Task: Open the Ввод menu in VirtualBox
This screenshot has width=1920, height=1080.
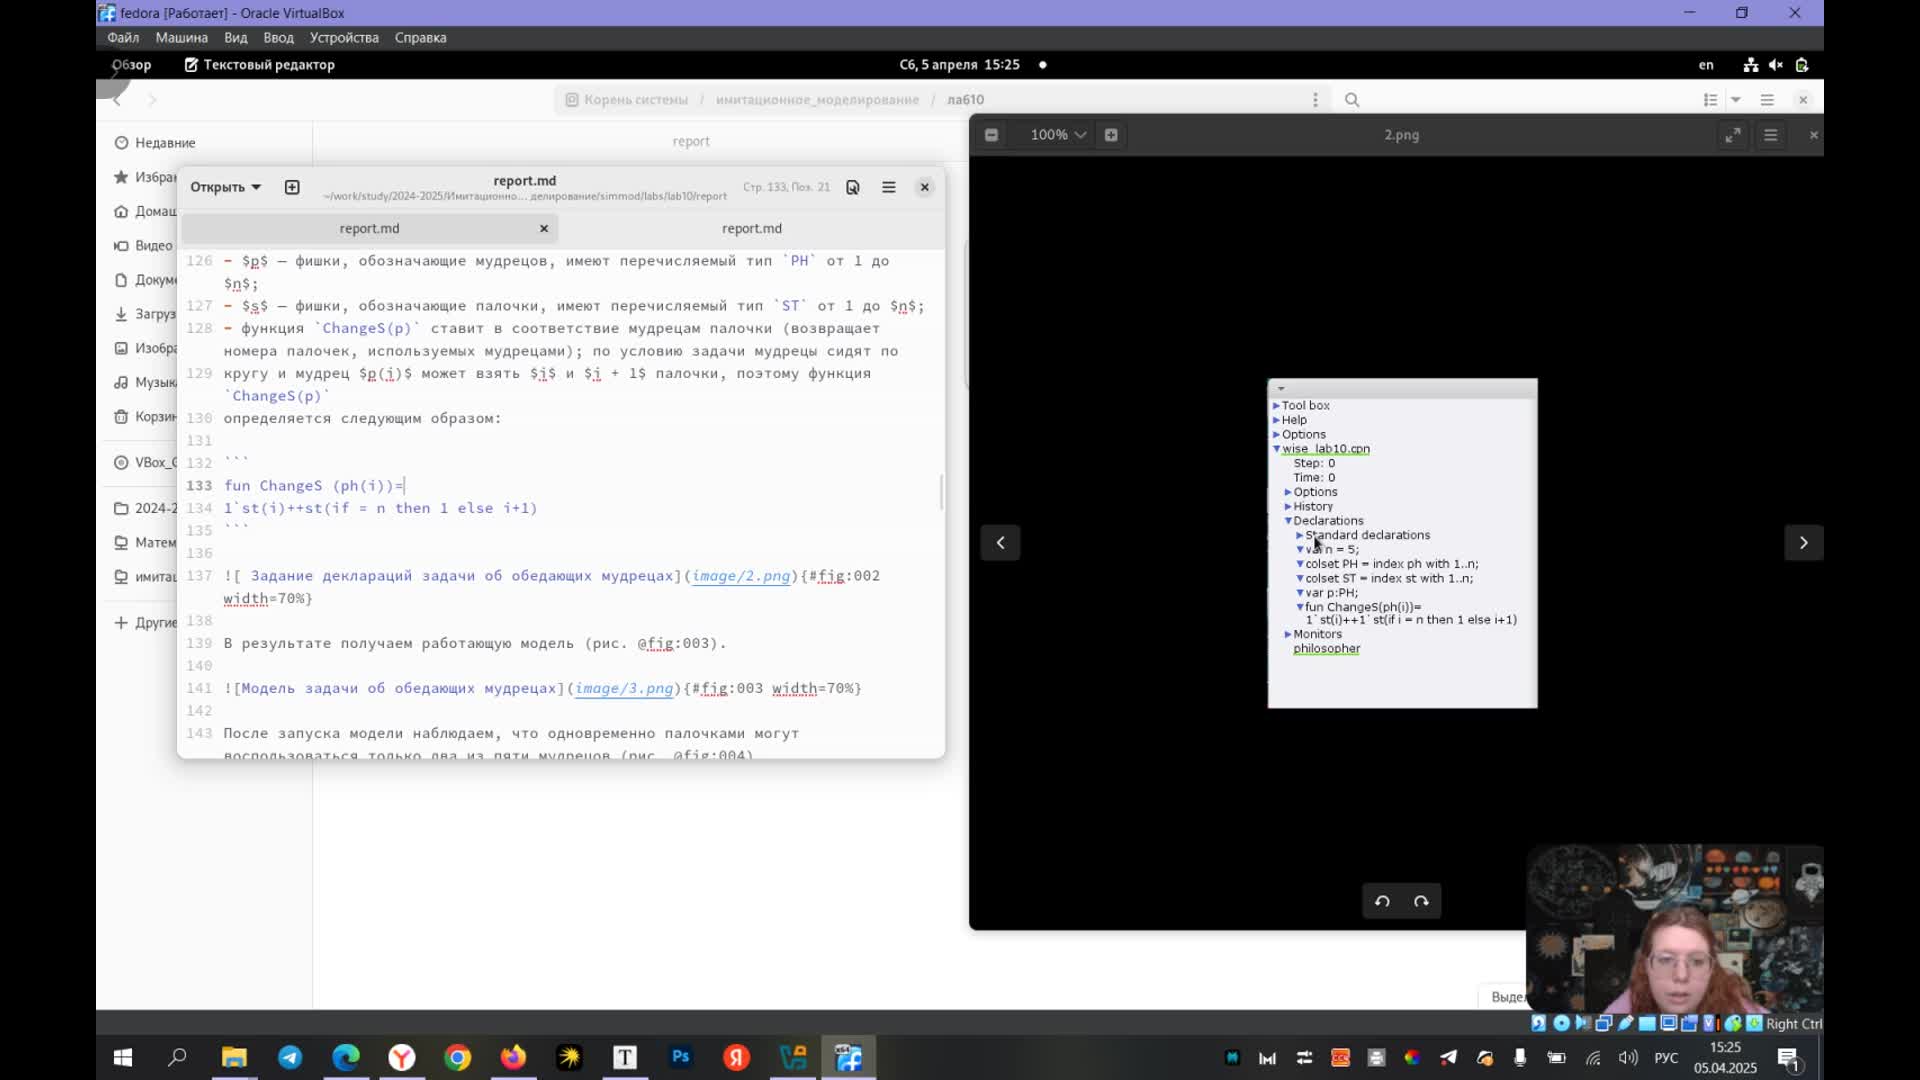Action: [278, 37]
